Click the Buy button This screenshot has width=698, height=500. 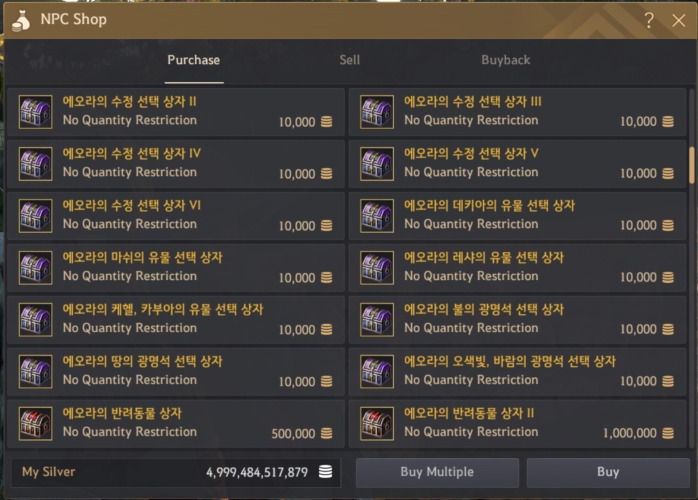pos(608,472)
